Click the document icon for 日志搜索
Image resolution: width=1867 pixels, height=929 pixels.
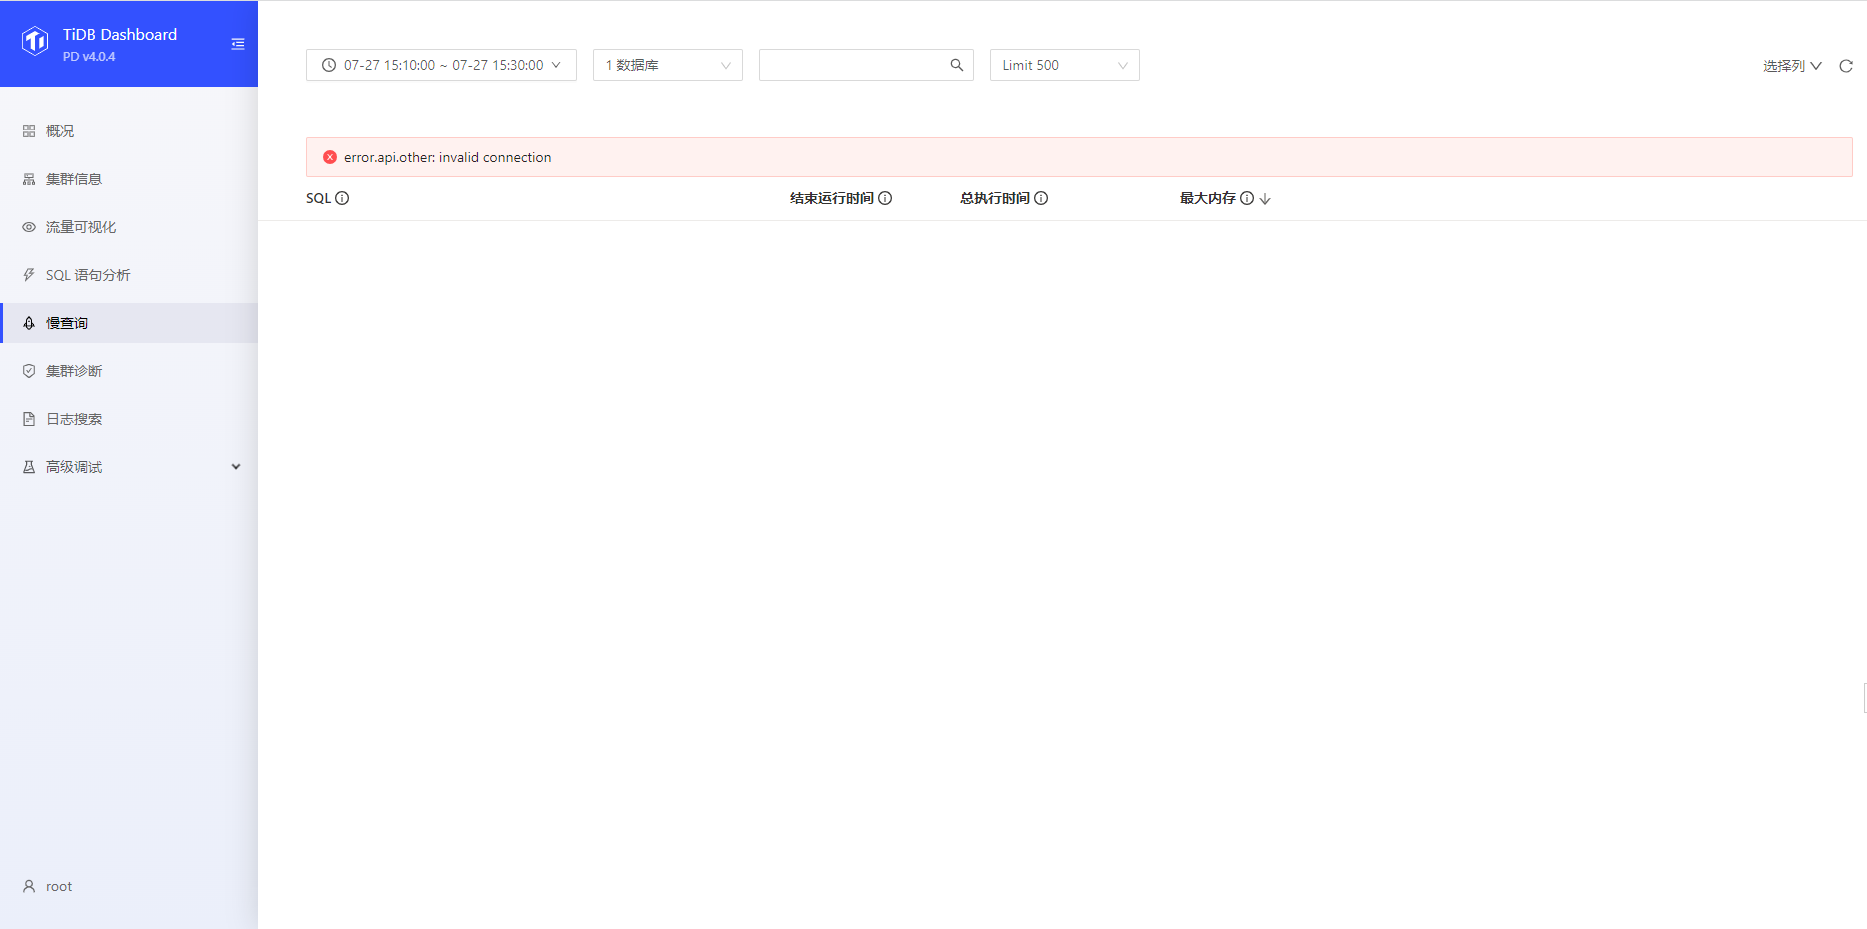29,419
